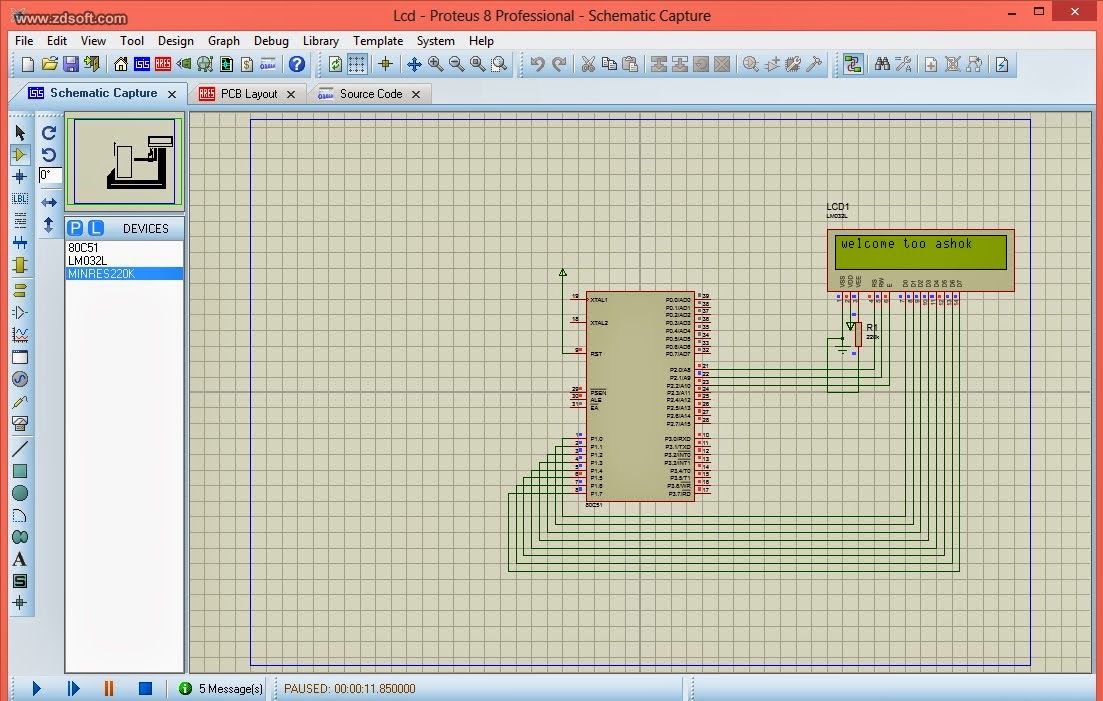This screenshot has width=1103, height=701.
Task: Toggle horizontal mirror (X-flip) button
Action: click(49, 203)
